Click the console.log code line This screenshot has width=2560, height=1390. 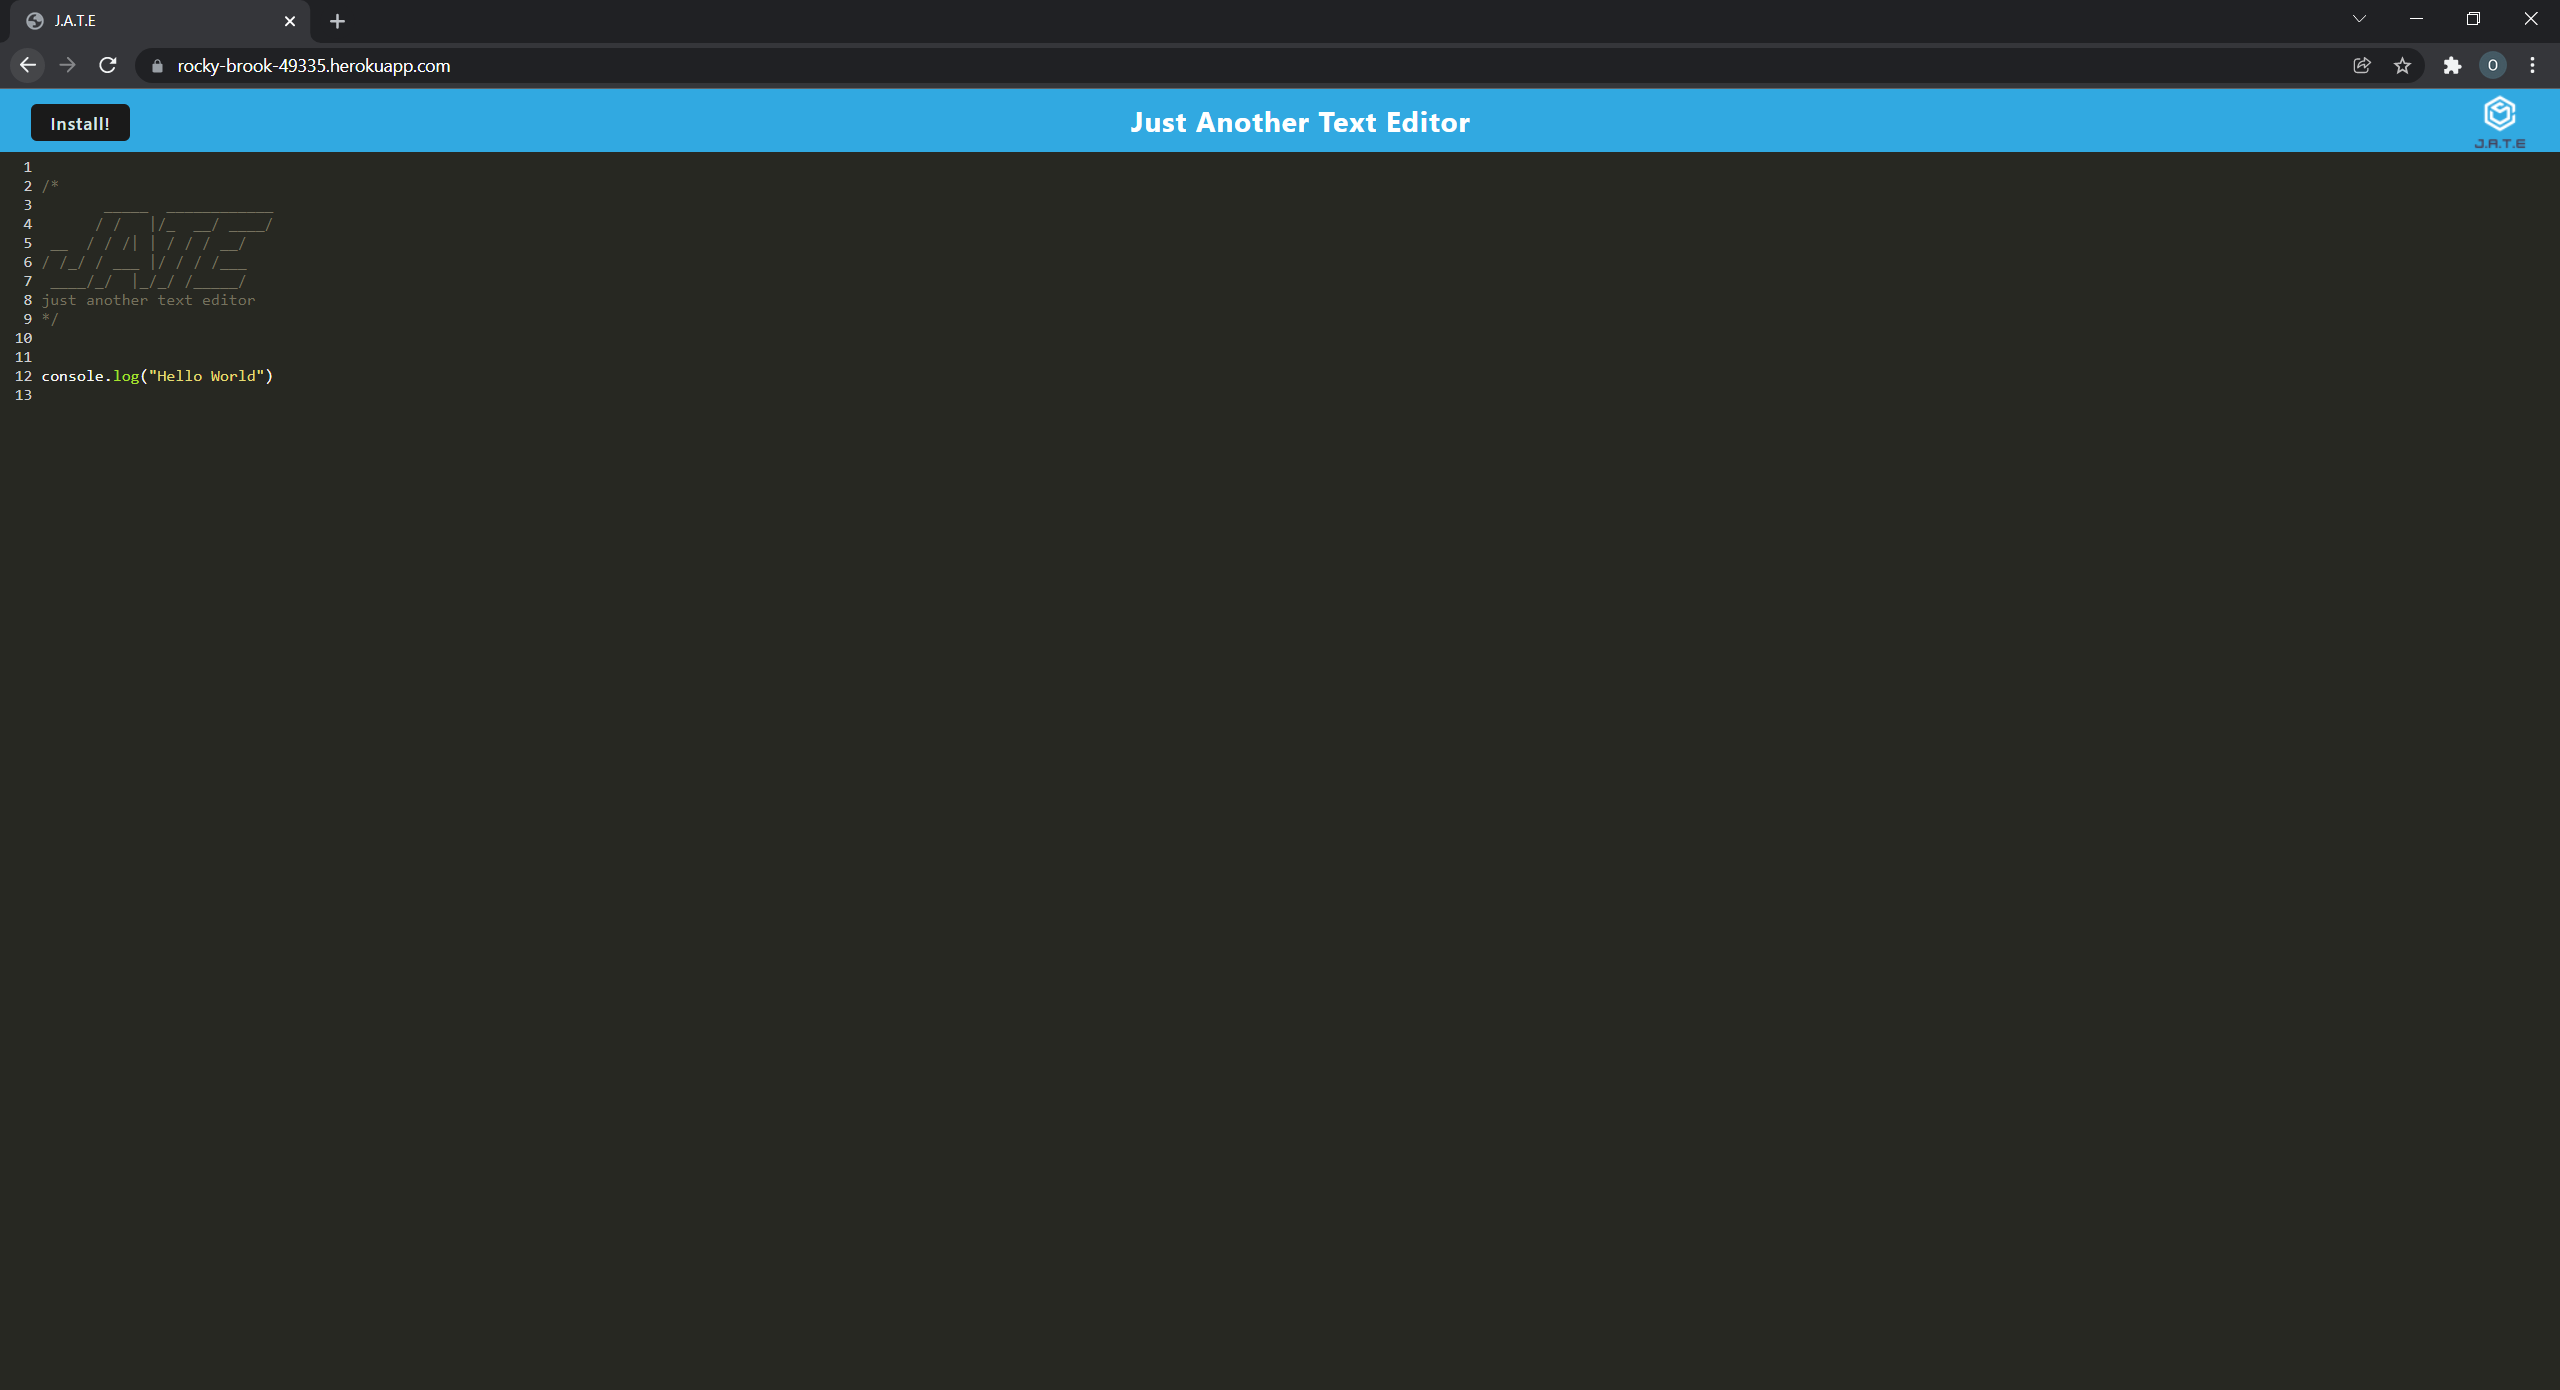(157, 376)
